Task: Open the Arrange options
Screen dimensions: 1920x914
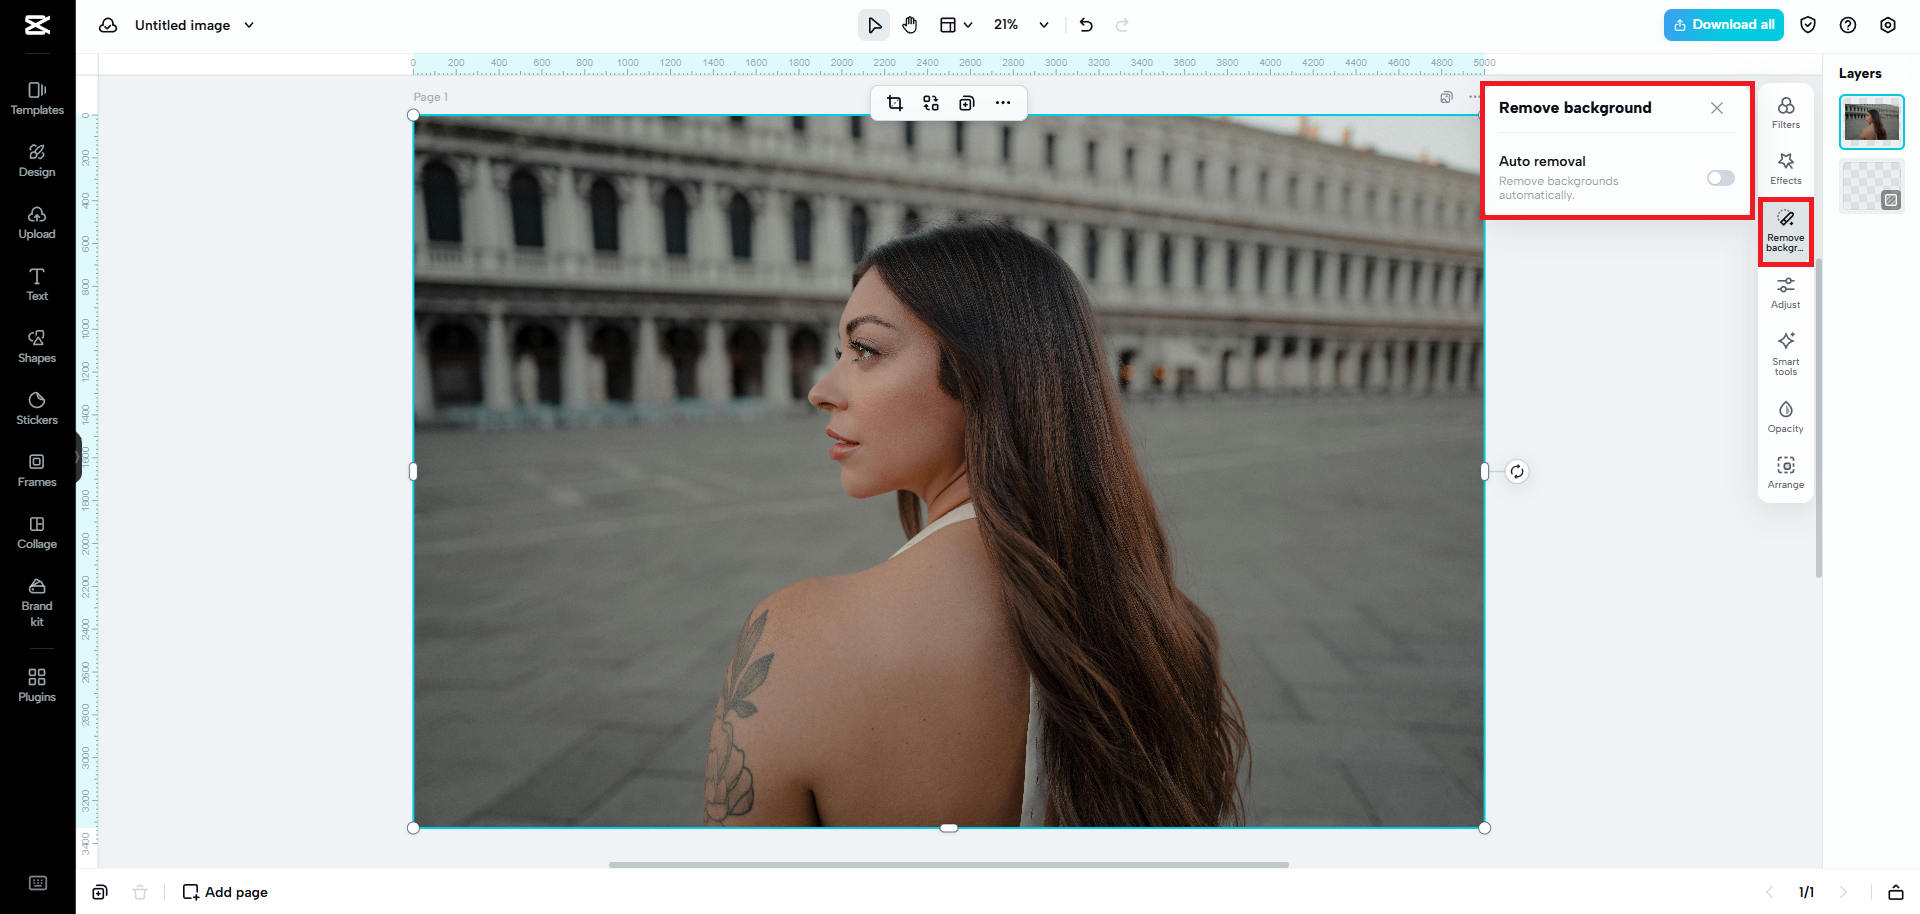Action: click(x=1785, y=472)
